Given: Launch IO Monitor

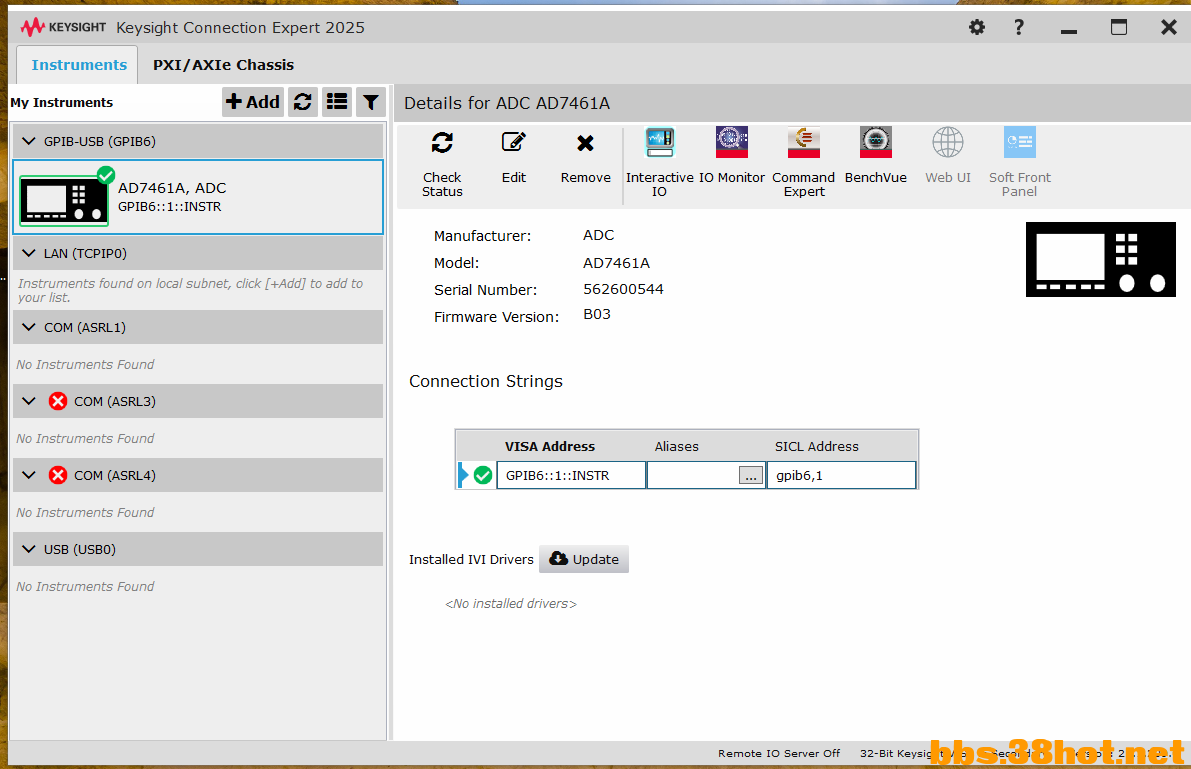Looking at the screenshot, I should 731,157.
